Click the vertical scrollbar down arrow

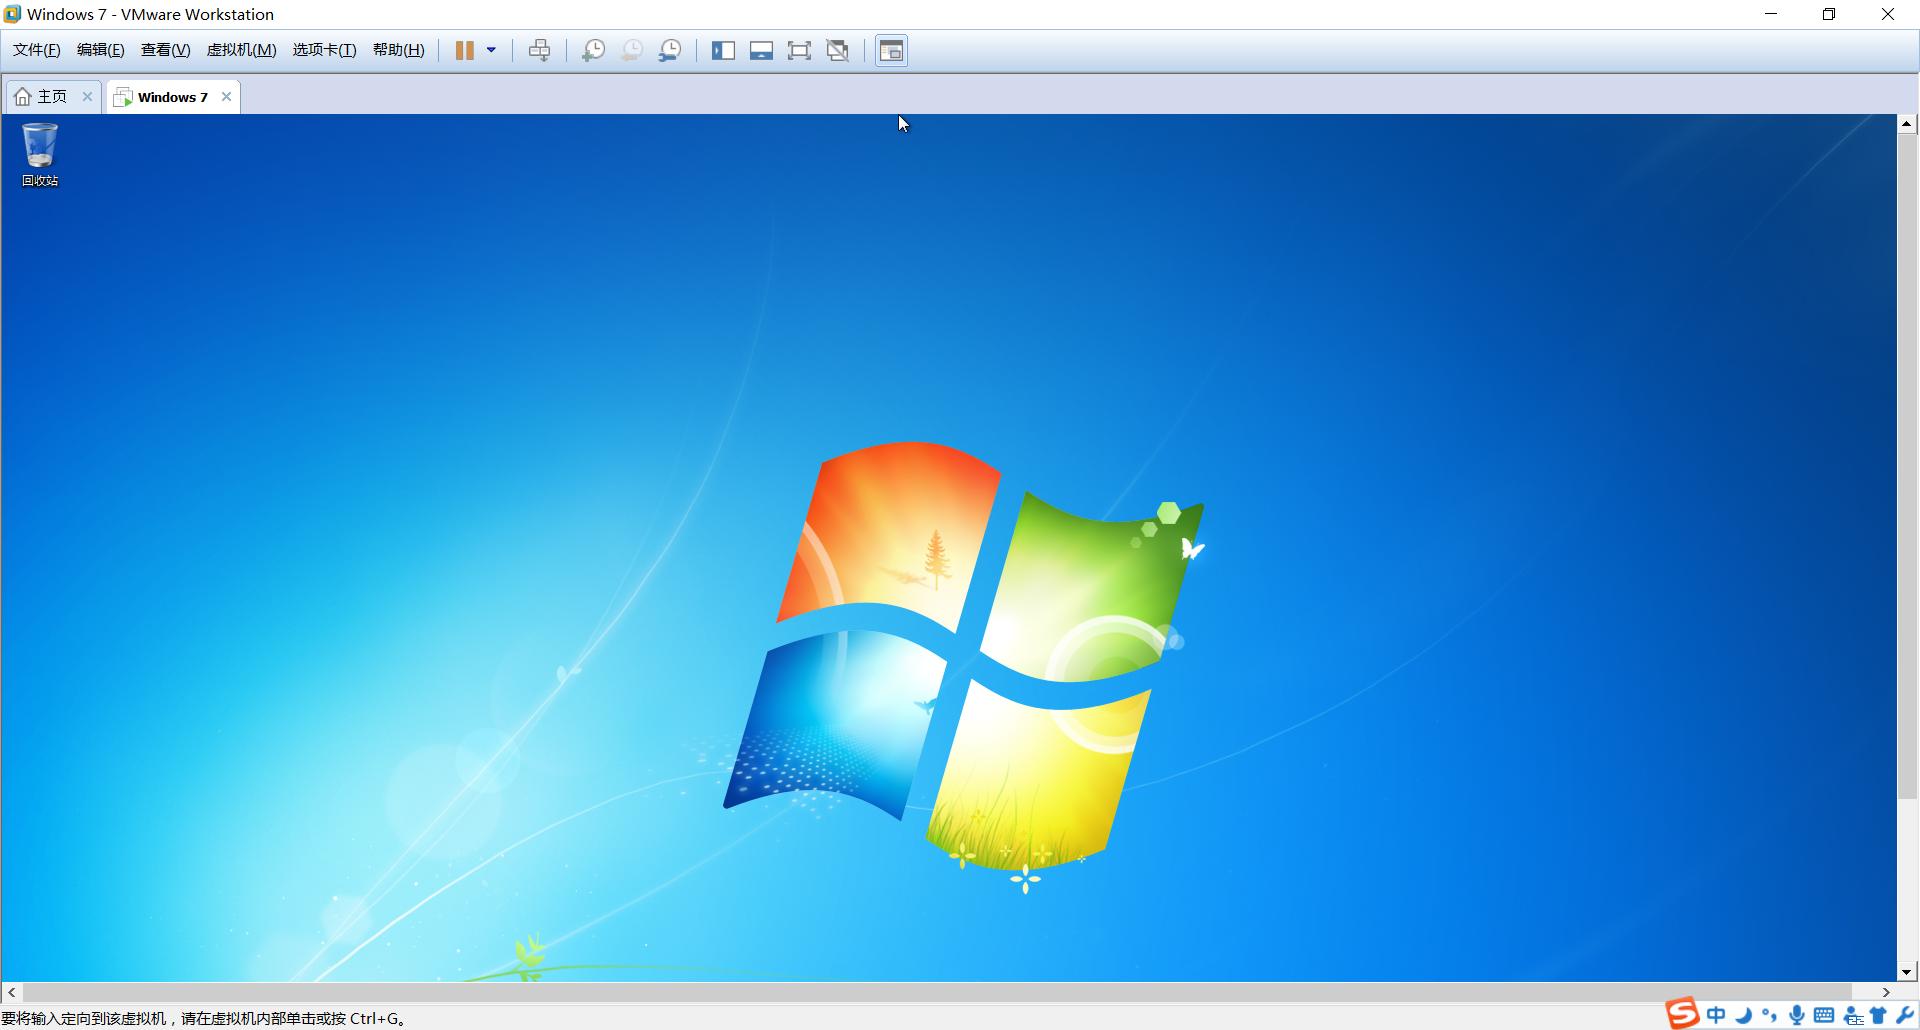click(1907, 971)
